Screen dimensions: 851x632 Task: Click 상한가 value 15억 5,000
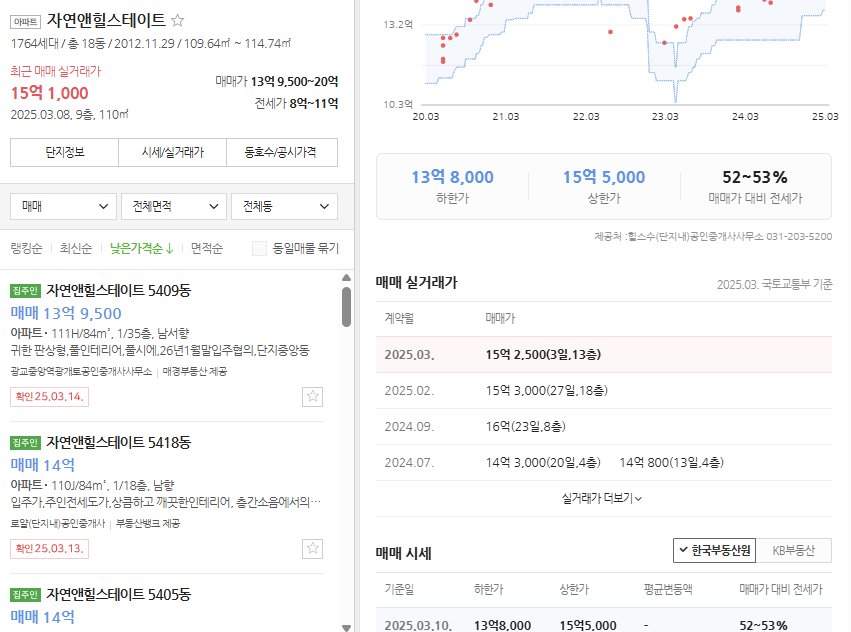point(604,177)
